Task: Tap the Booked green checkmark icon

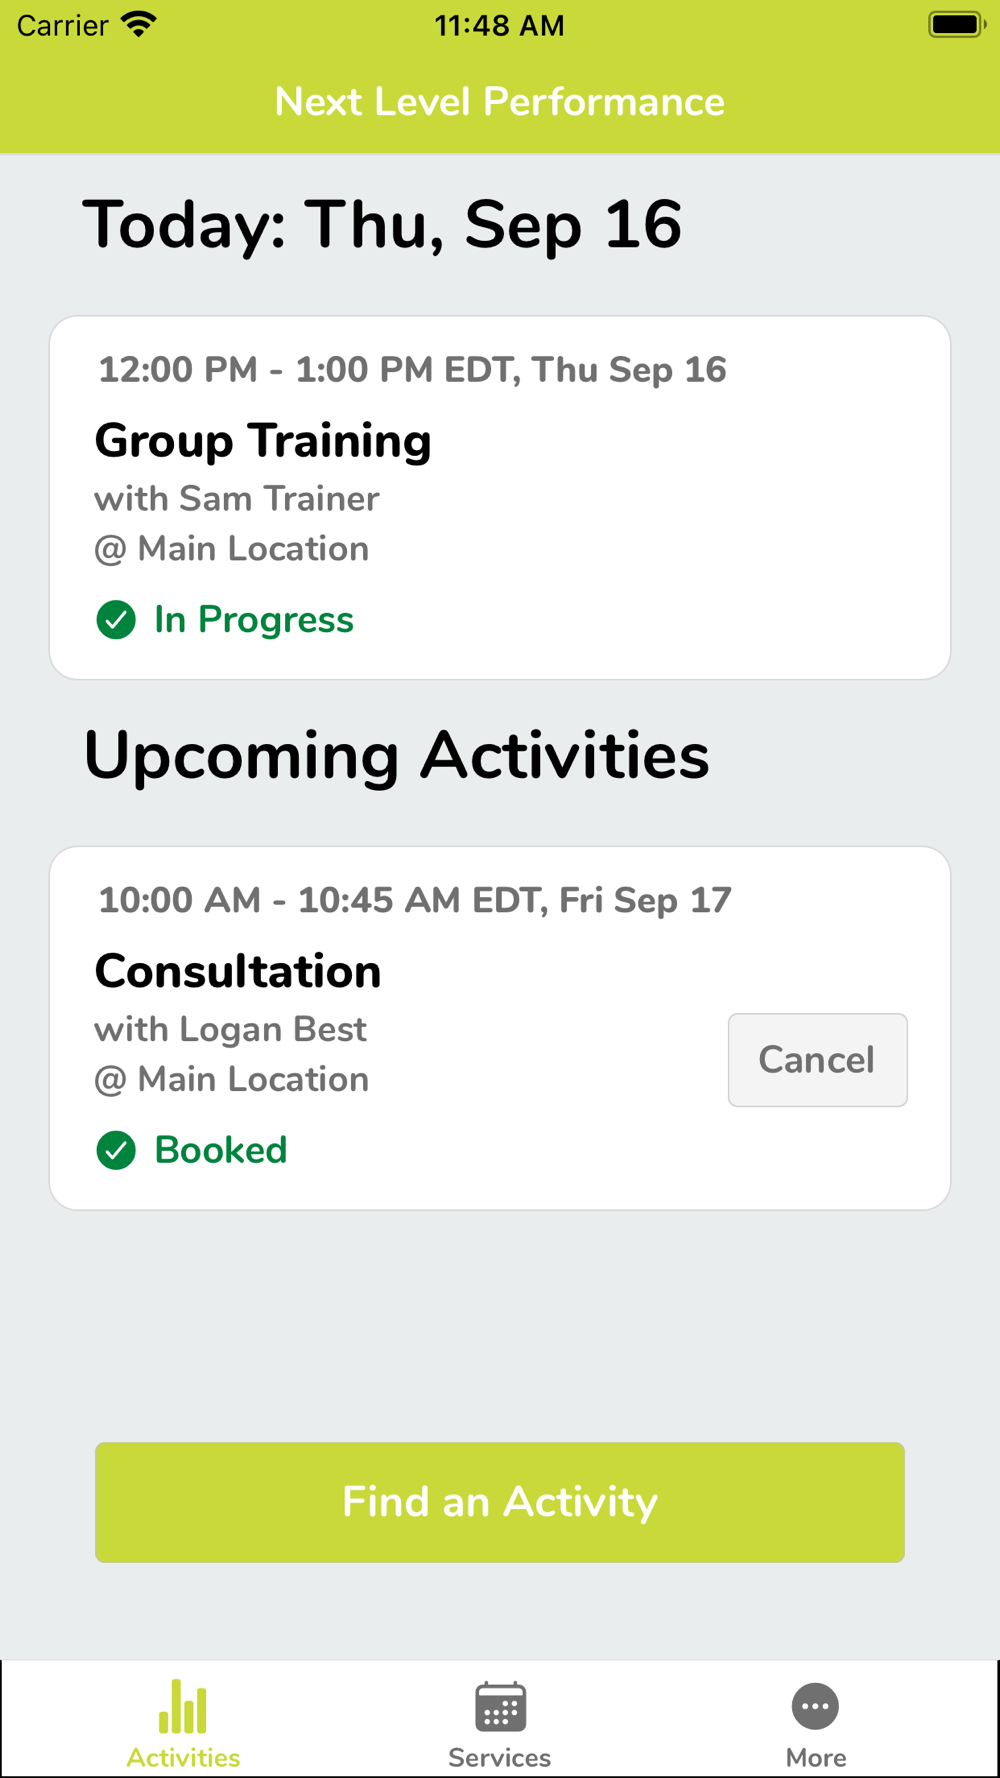Action: pyautogui.click(x=116, y=1150)
